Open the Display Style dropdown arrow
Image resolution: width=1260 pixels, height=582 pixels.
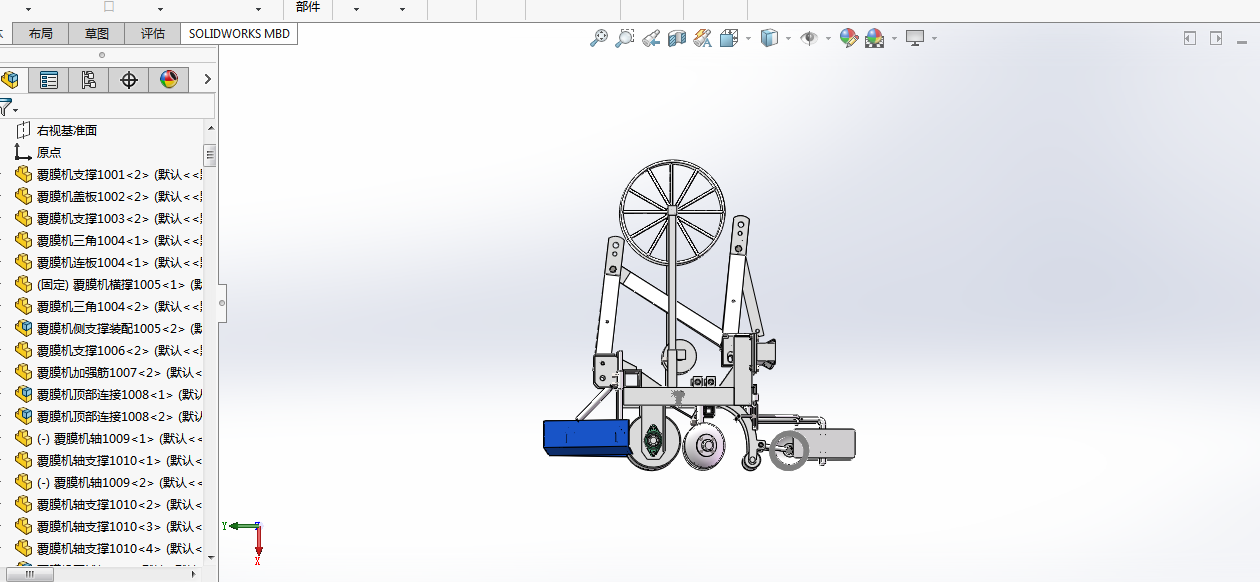pos(788,39)
